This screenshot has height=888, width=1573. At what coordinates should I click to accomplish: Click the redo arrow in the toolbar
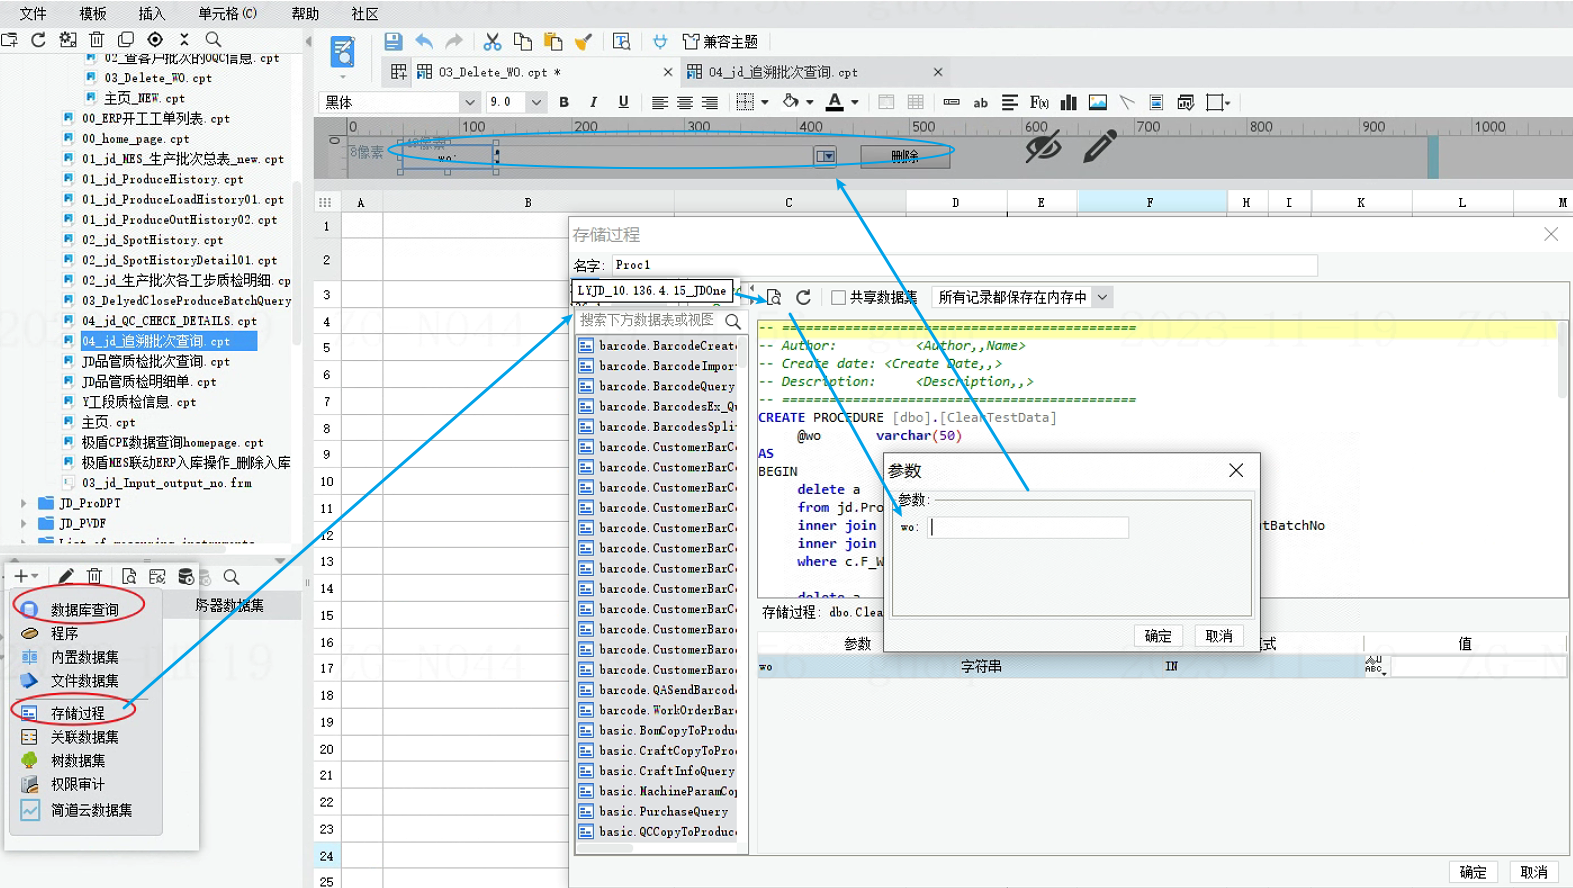coord(454,41)
